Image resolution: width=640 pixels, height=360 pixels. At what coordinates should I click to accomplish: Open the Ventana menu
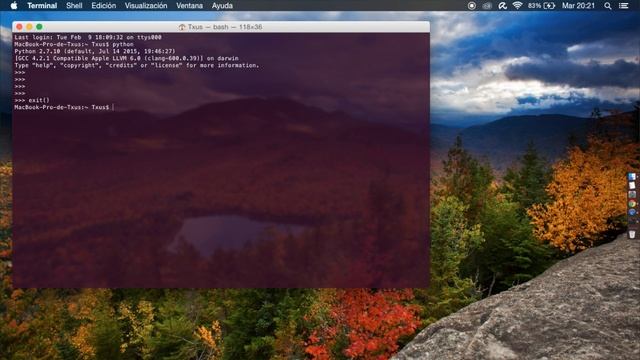[189, 6]
